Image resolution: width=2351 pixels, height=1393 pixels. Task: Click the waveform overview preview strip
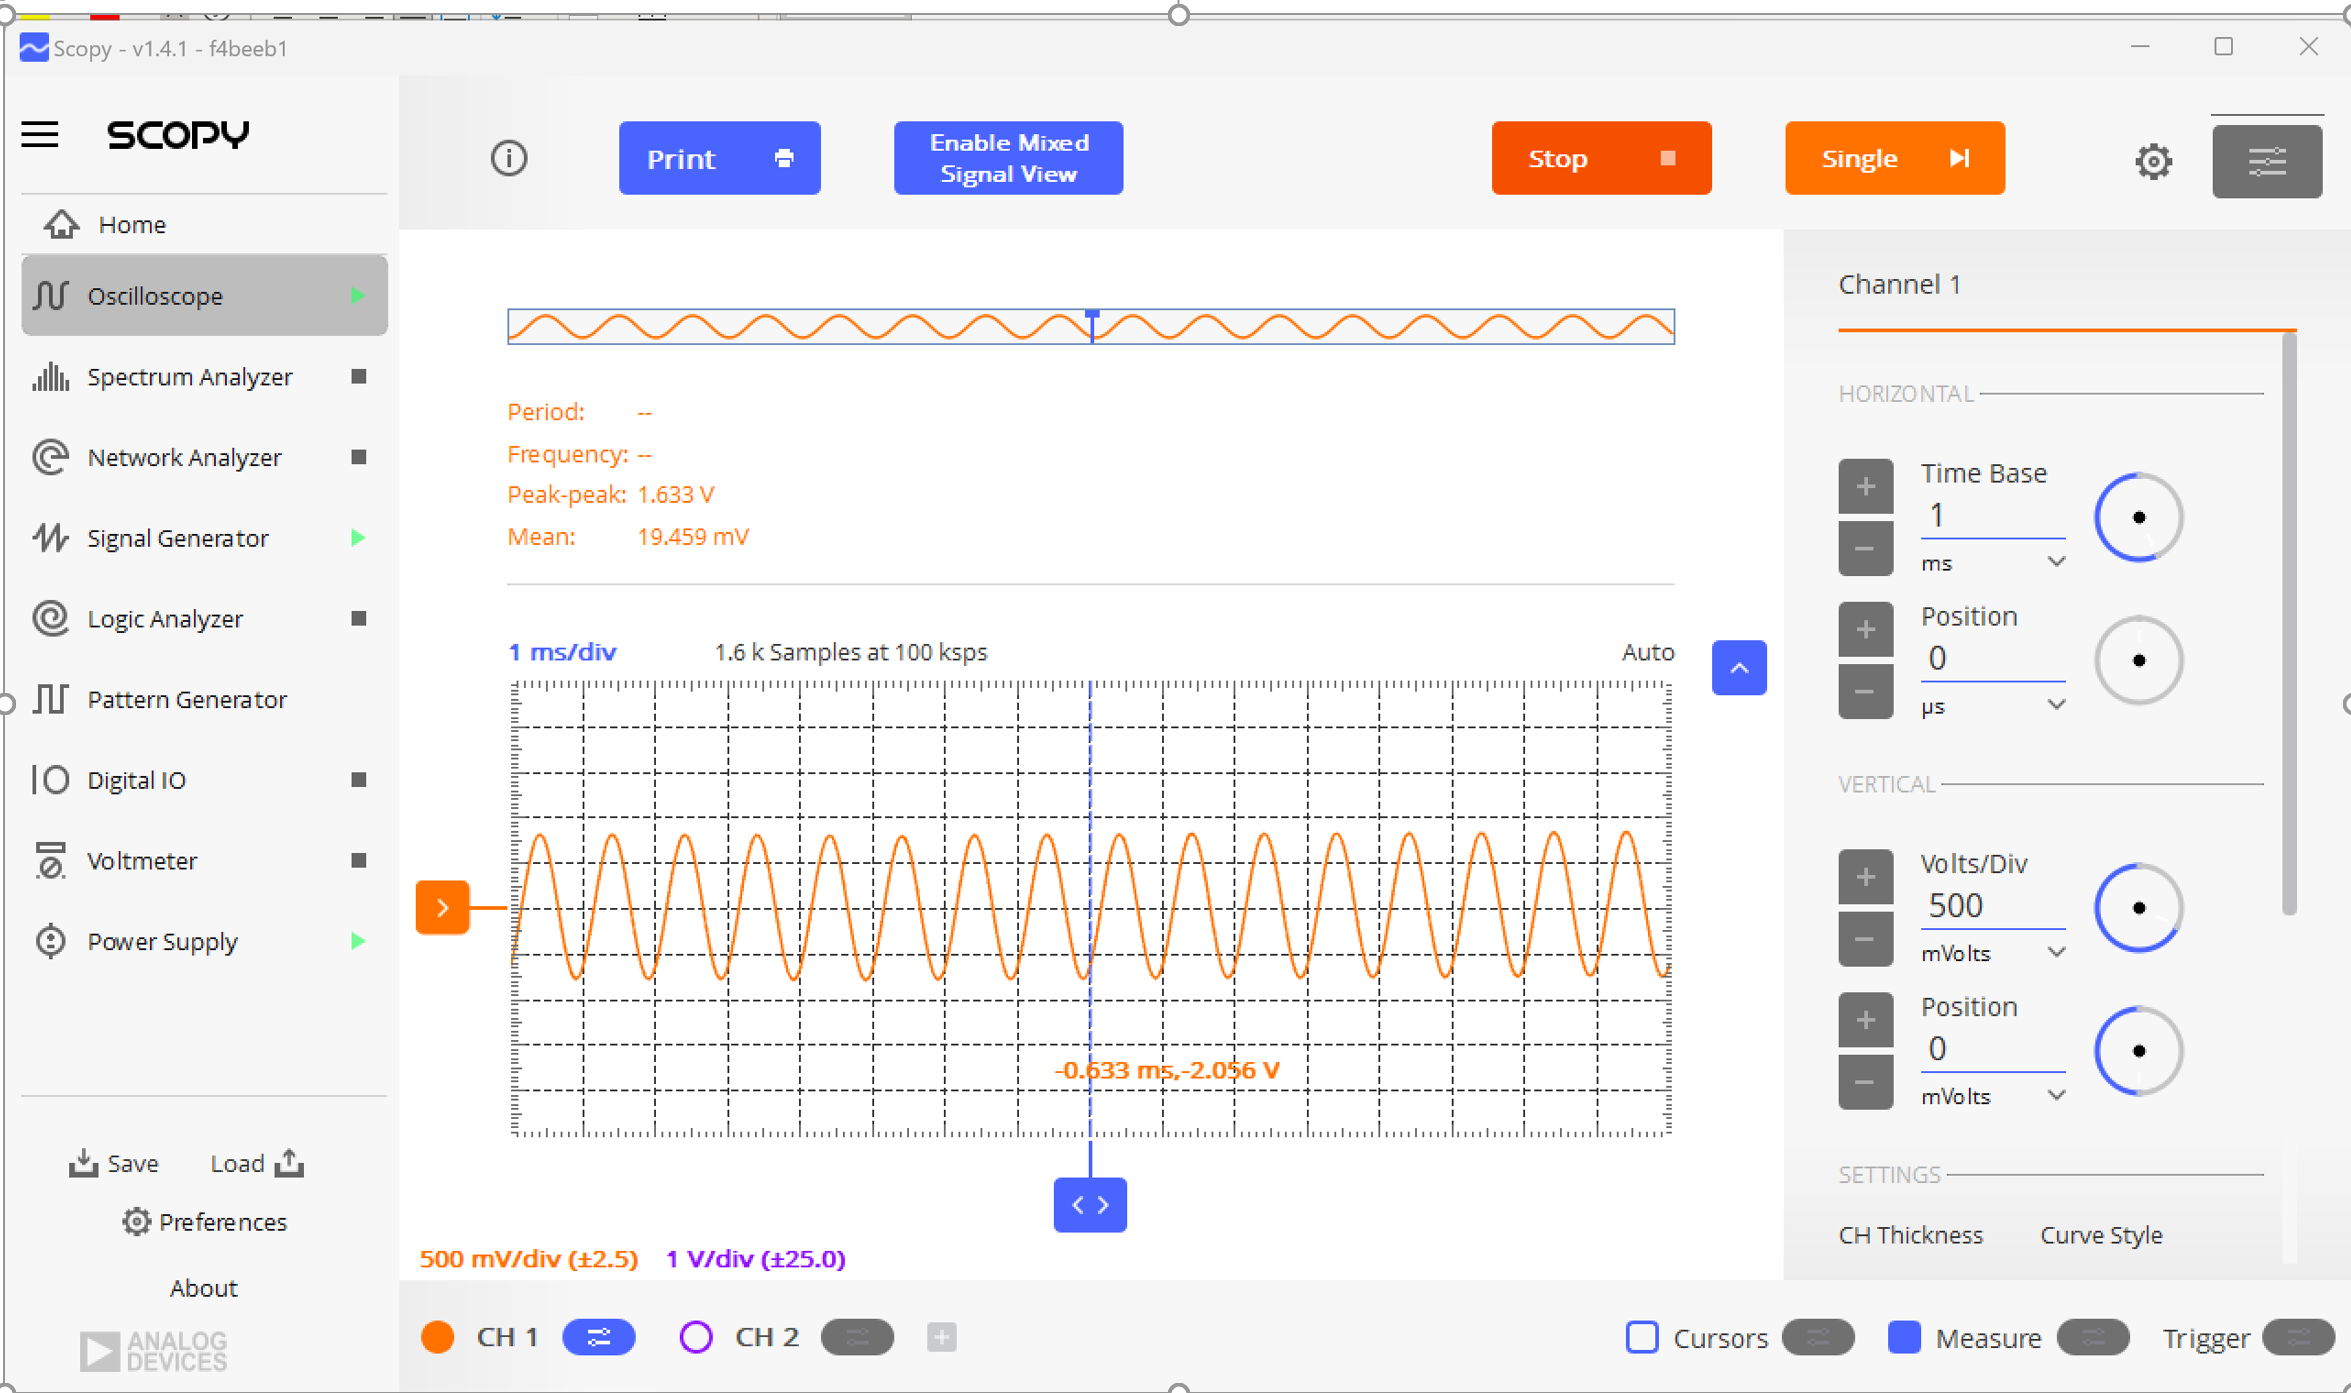[1090, 326]
